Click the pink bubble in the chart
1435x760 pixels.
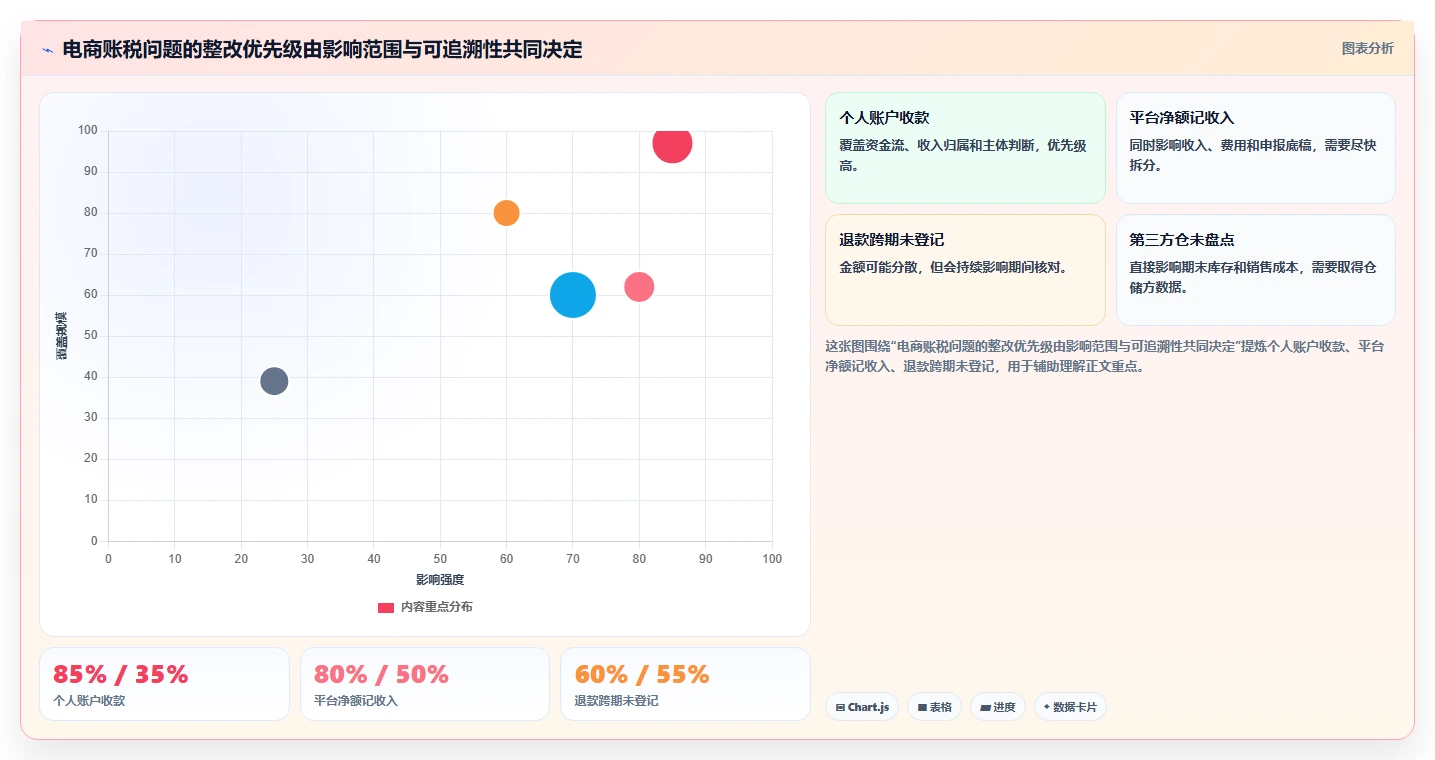pos(639,287)
